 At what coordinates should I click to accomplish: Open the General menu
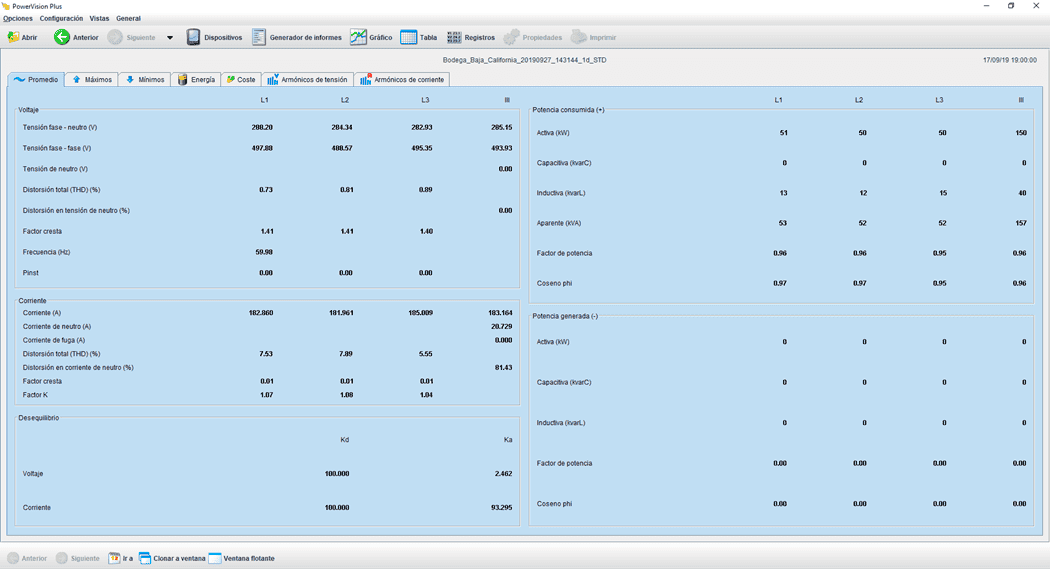tap(129, 19)
